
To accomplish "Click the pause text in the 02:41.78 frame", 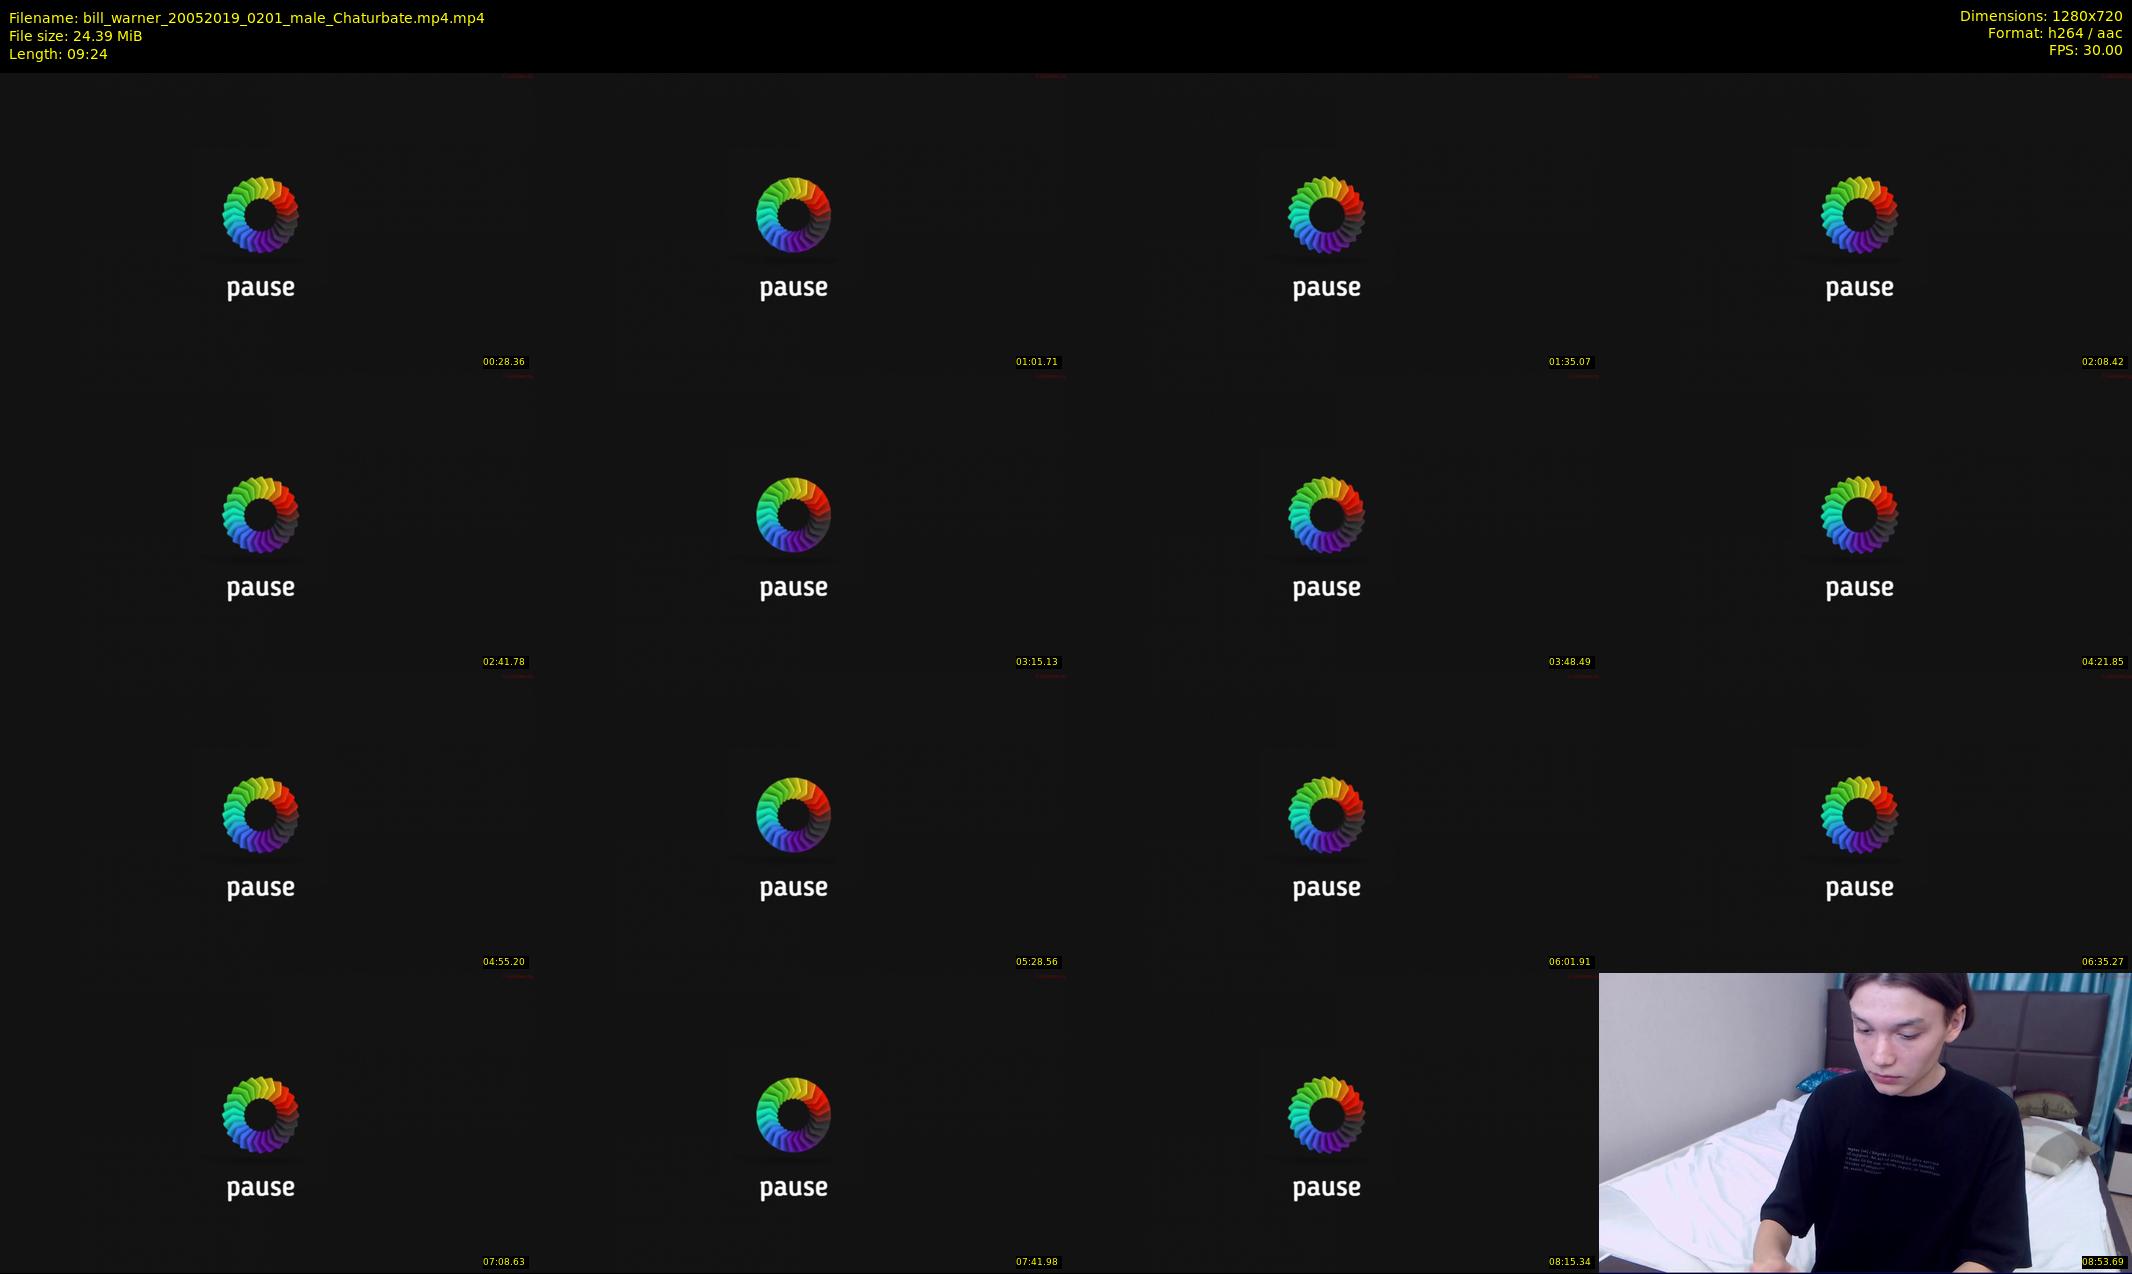I will coord(260,588).
